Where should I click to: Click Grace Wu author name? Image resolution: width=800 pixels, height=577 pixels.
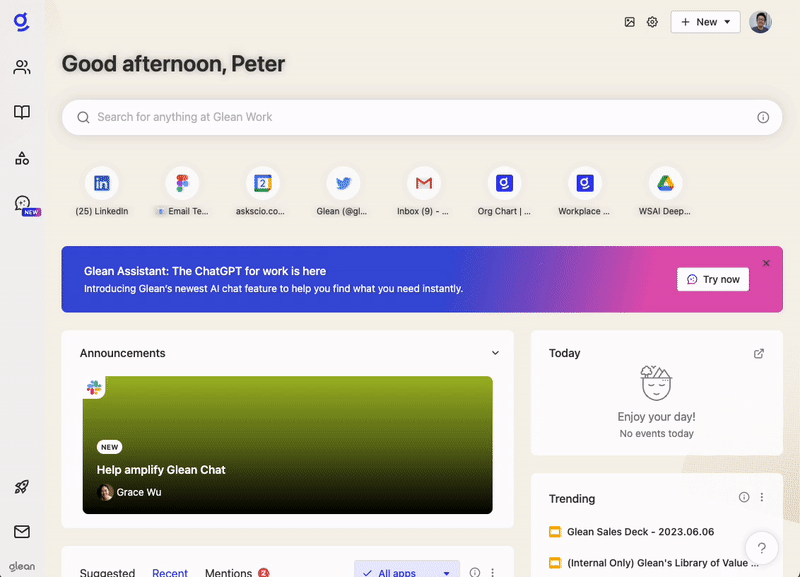(139, 492)
